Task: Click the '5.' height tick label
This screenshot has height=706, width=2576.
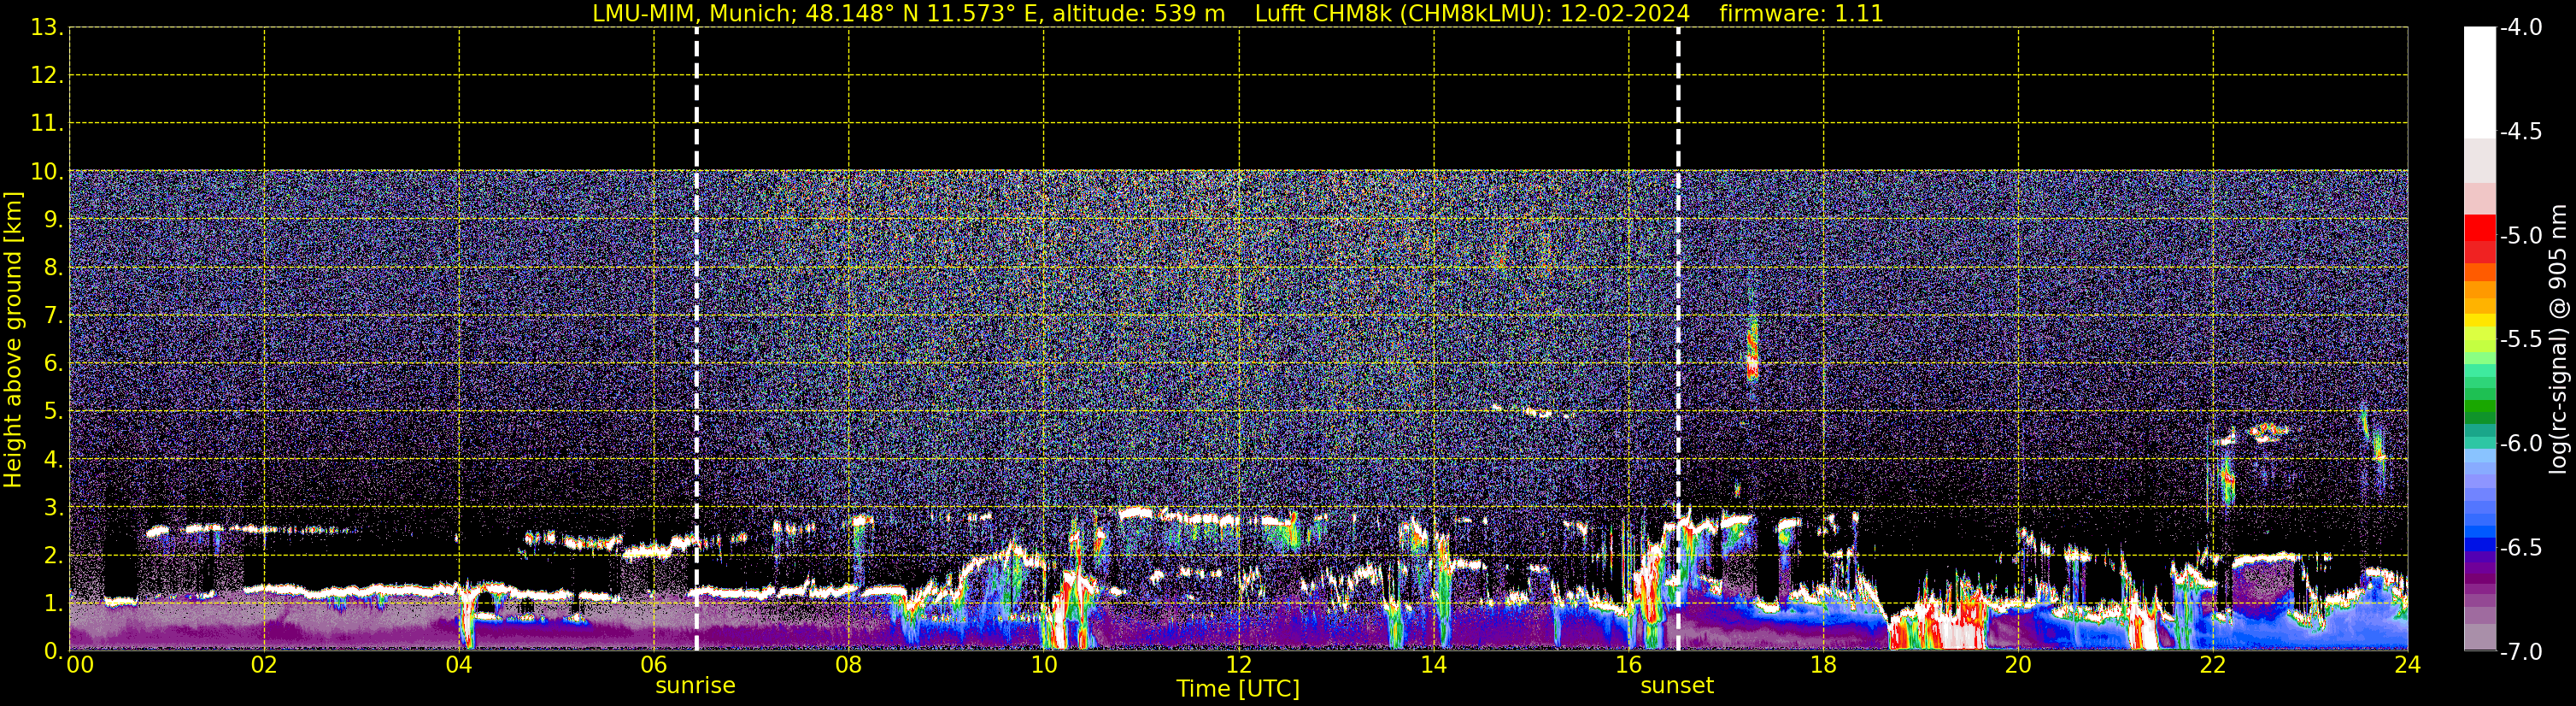Action: [x=53, y=412]
